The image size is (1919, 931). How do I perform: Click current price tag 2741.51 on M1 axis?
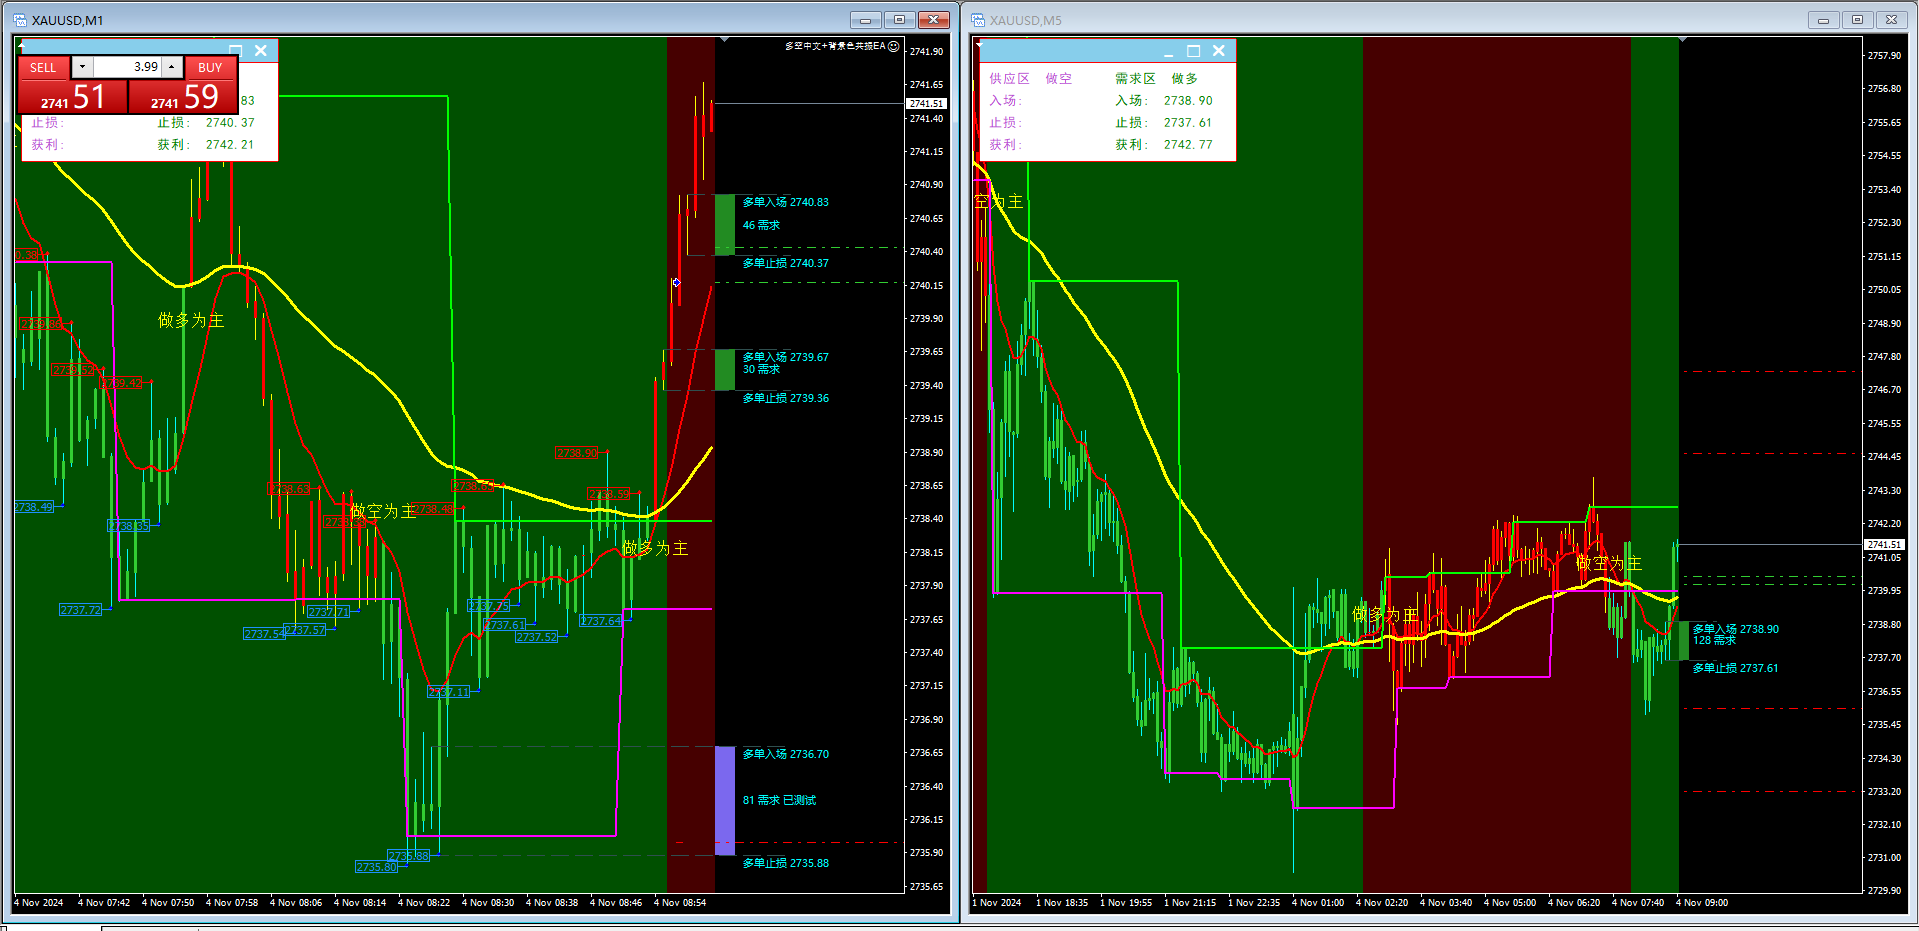926,104
